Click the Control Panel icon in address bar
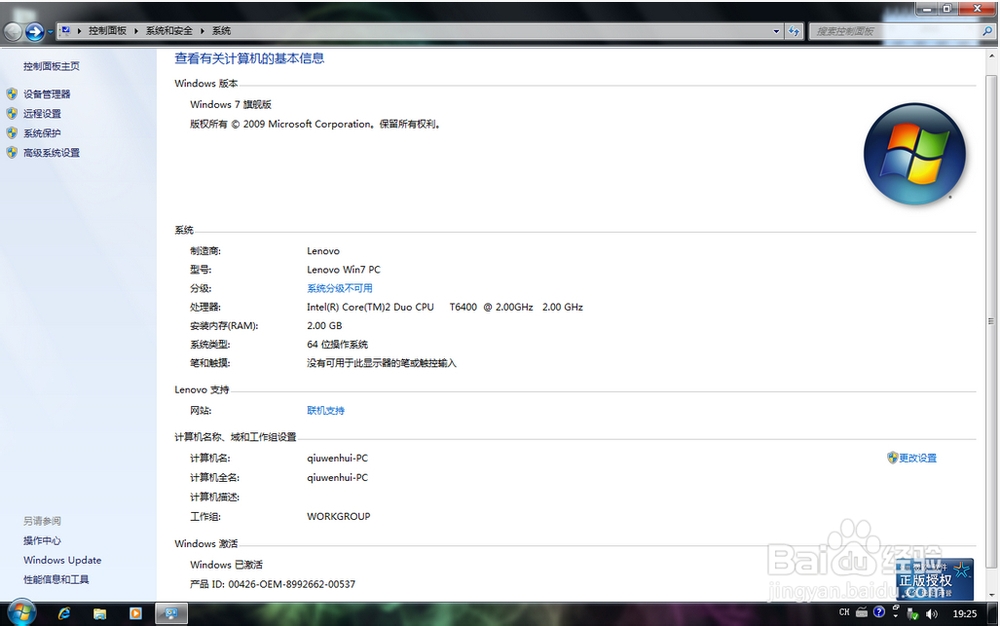 coord(65,31)
